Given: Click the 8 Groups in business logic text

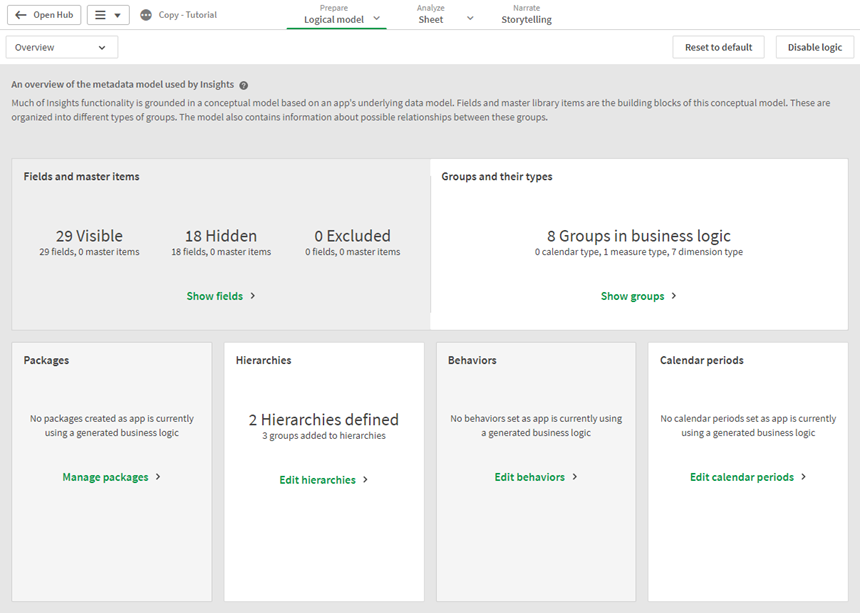Looking at the screenshot, I should (x=638, y=236).
